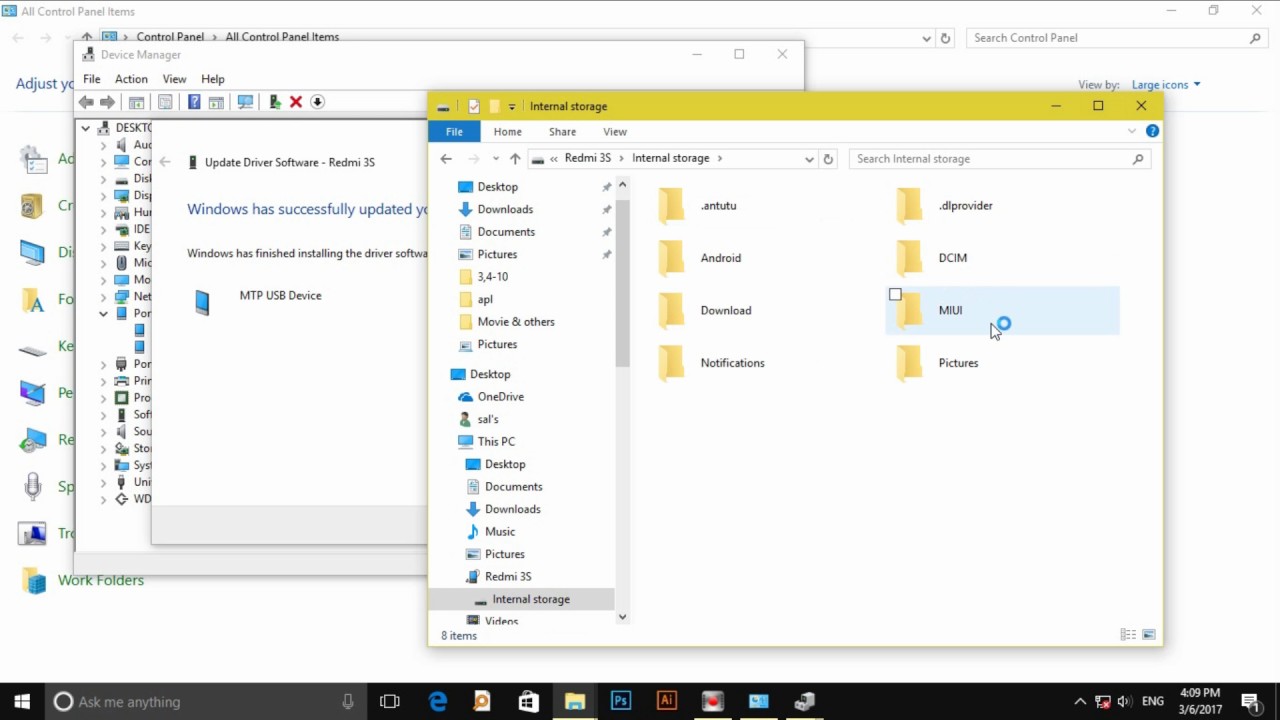The image size is (1280, 720).
Task: Open the File tab in Explorer
Action: point(454,132)
